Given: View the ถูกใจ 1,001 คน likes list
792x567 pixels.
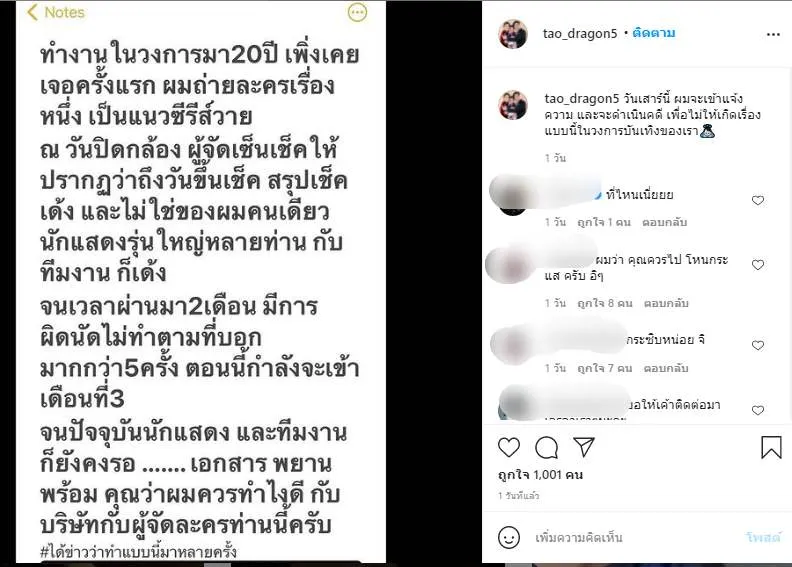Looking at the screenshot, I should (540, 475).
